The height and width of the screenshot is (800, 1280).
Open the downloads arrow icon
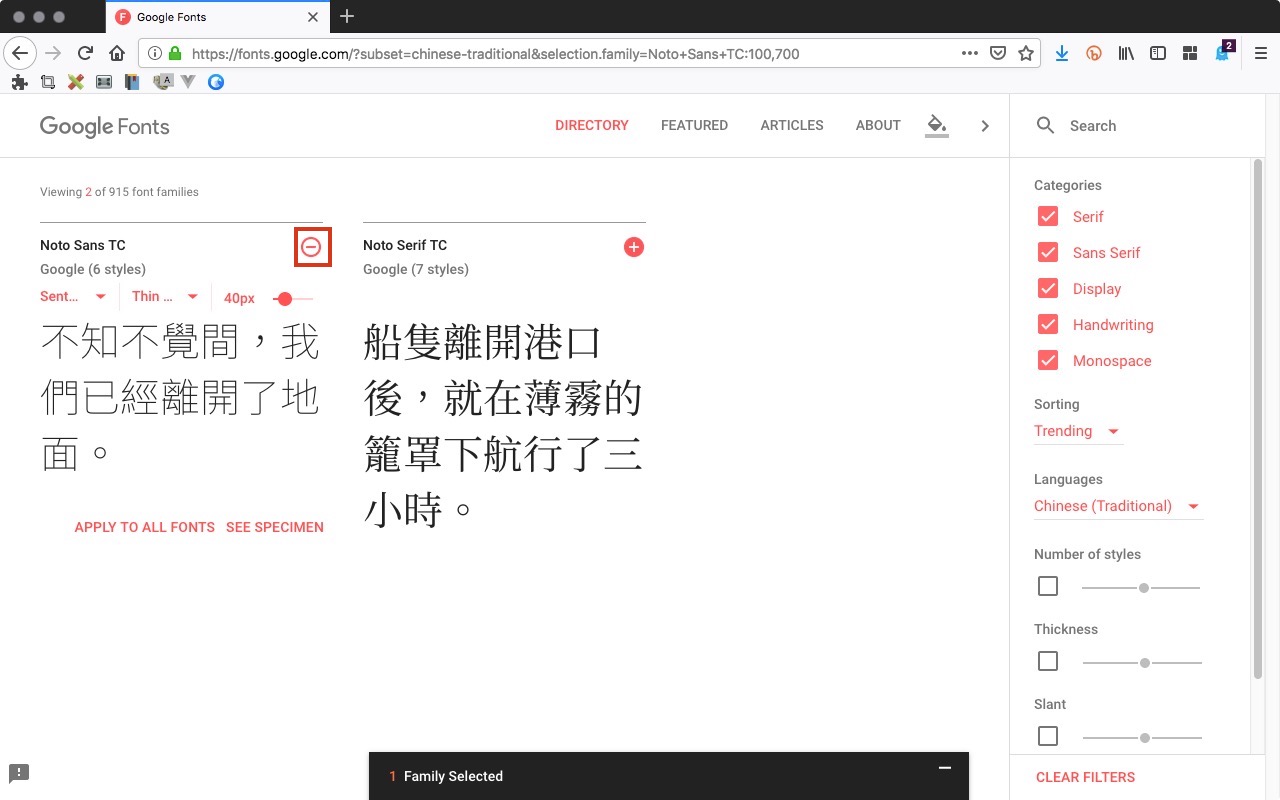(1062, 53)
